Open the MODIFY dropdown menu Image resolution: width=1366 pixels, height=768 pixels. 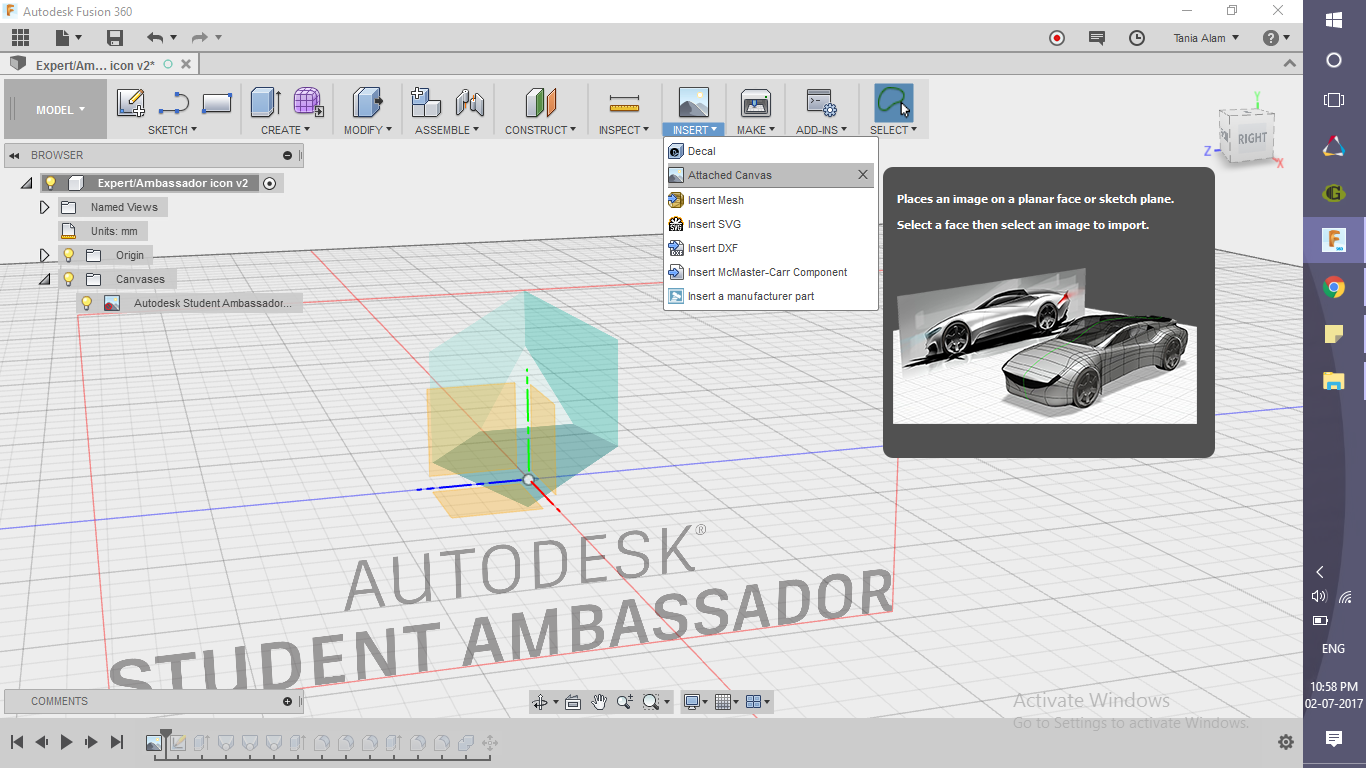(x=368, y=130)
